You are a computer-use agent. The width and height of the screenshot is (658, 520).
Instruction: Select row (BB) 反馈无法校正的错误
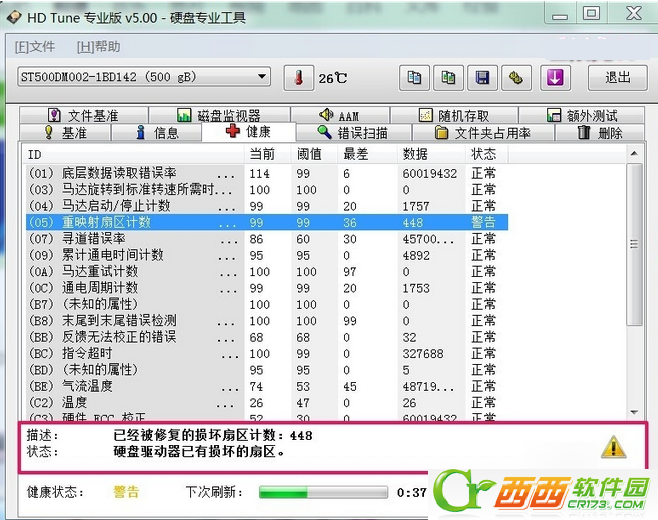click(267, 337)
